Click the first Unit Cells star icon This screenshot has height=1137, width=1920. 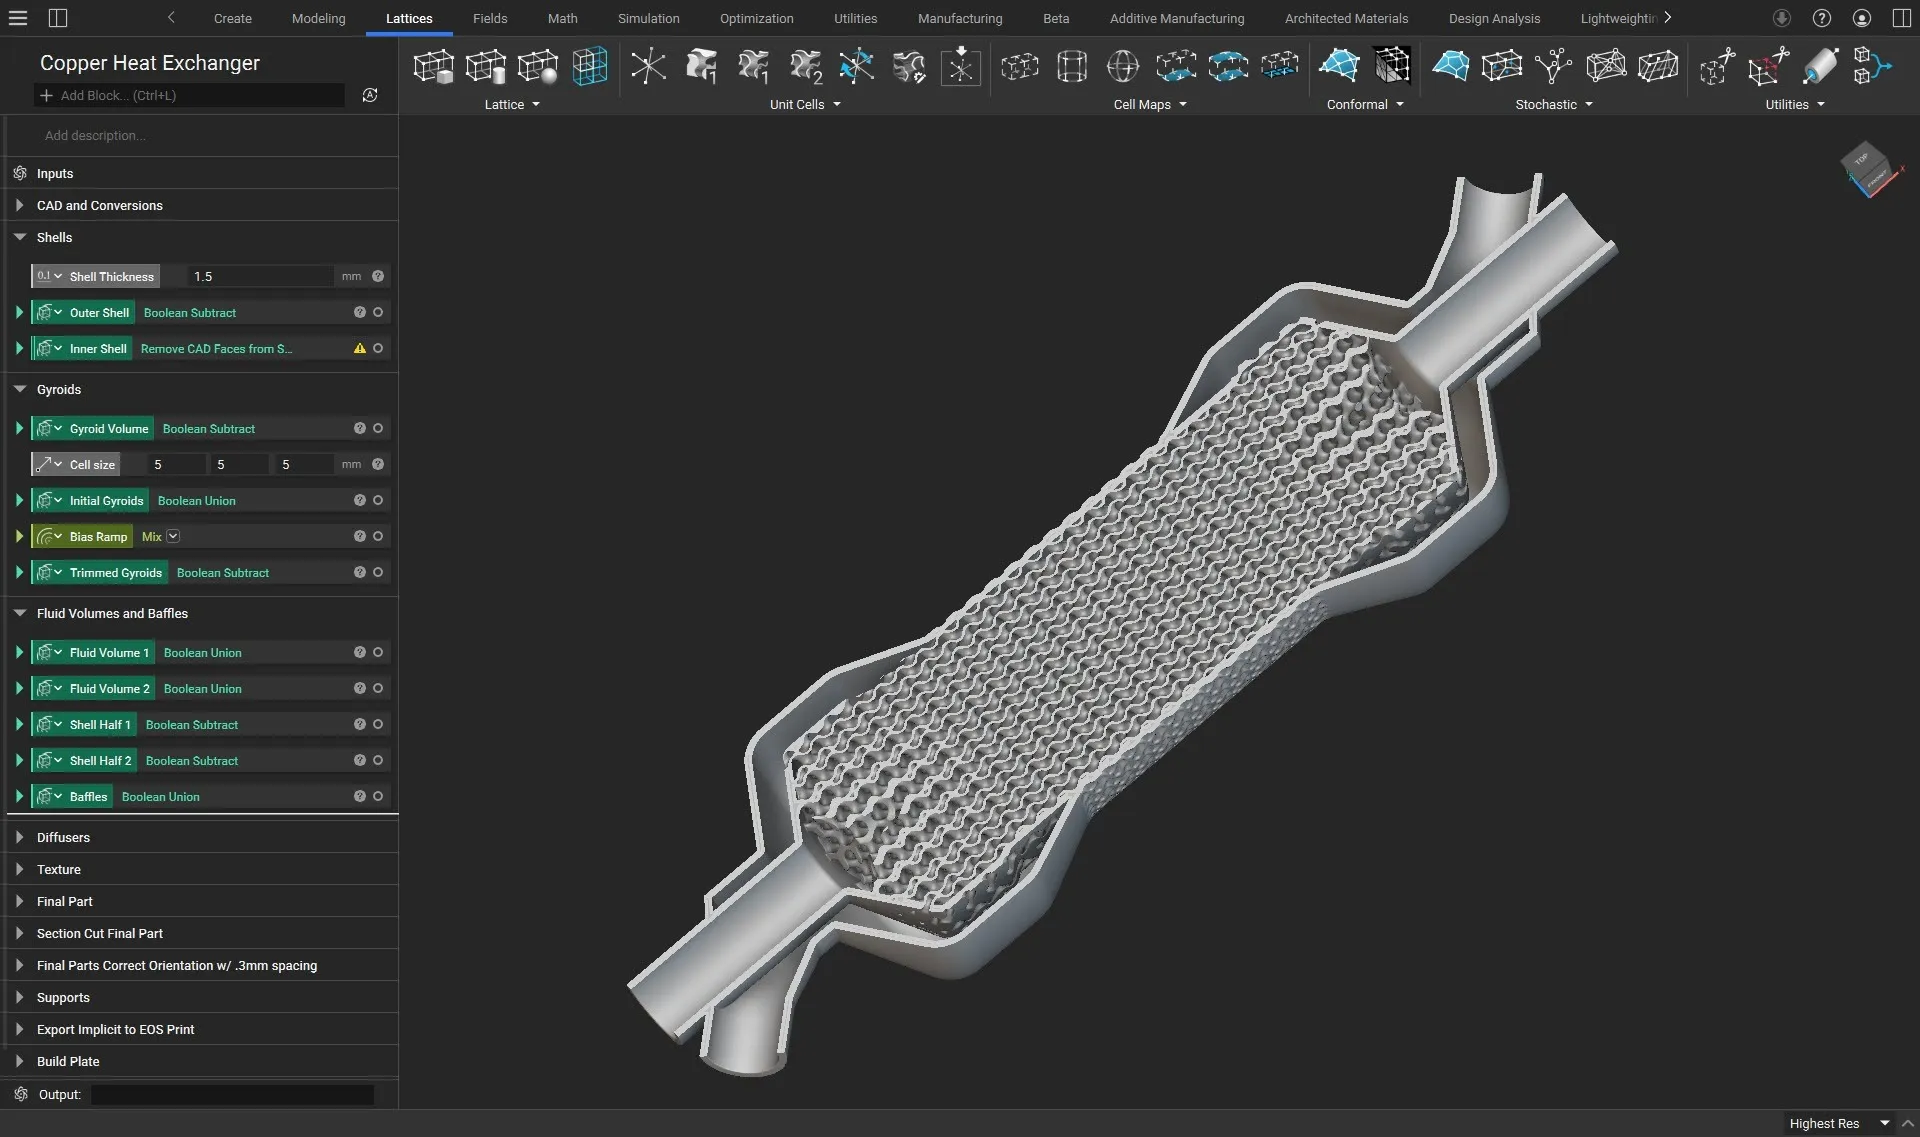(648, 67)
